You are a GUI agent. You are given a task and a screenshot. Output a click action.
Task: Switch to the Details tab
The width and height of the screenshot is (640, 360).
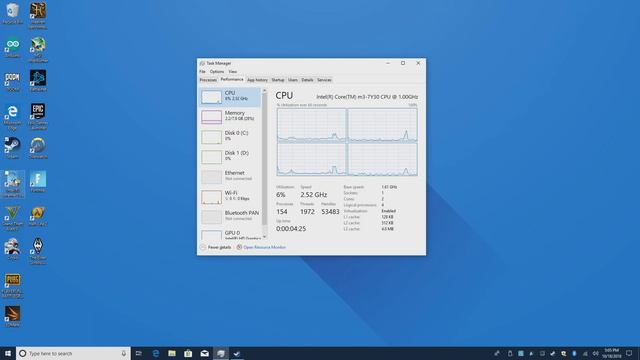(x=307, y=80)
